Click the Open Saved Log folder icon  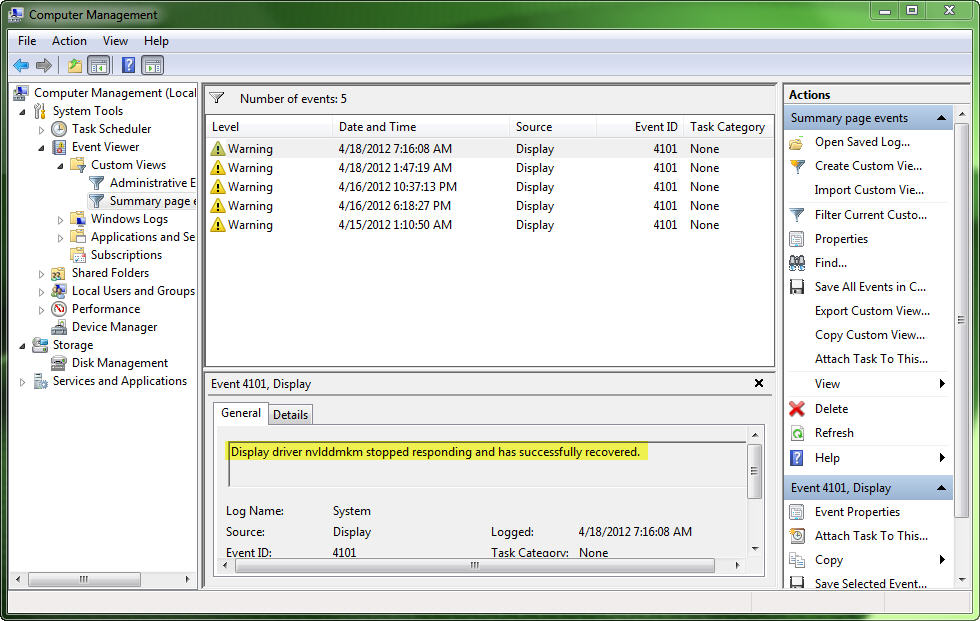(796, 143)
